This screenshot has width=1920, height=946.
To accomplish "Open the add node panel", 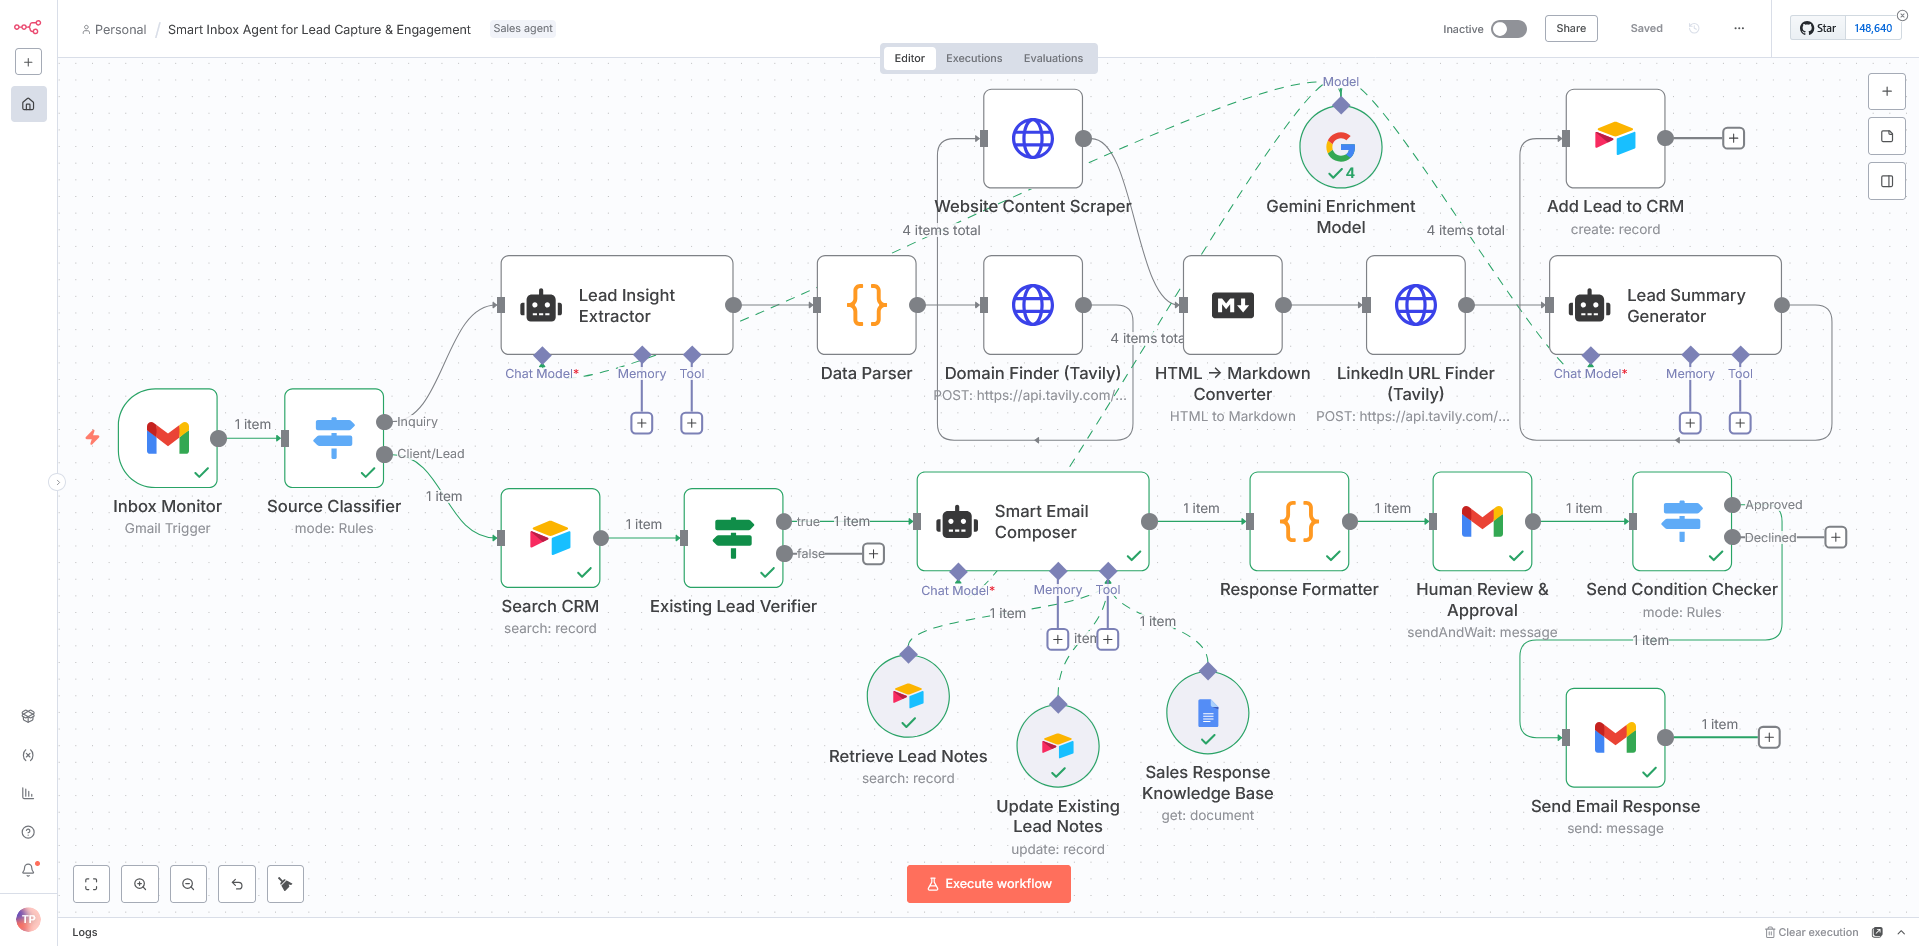I will tap(1886, 91).
